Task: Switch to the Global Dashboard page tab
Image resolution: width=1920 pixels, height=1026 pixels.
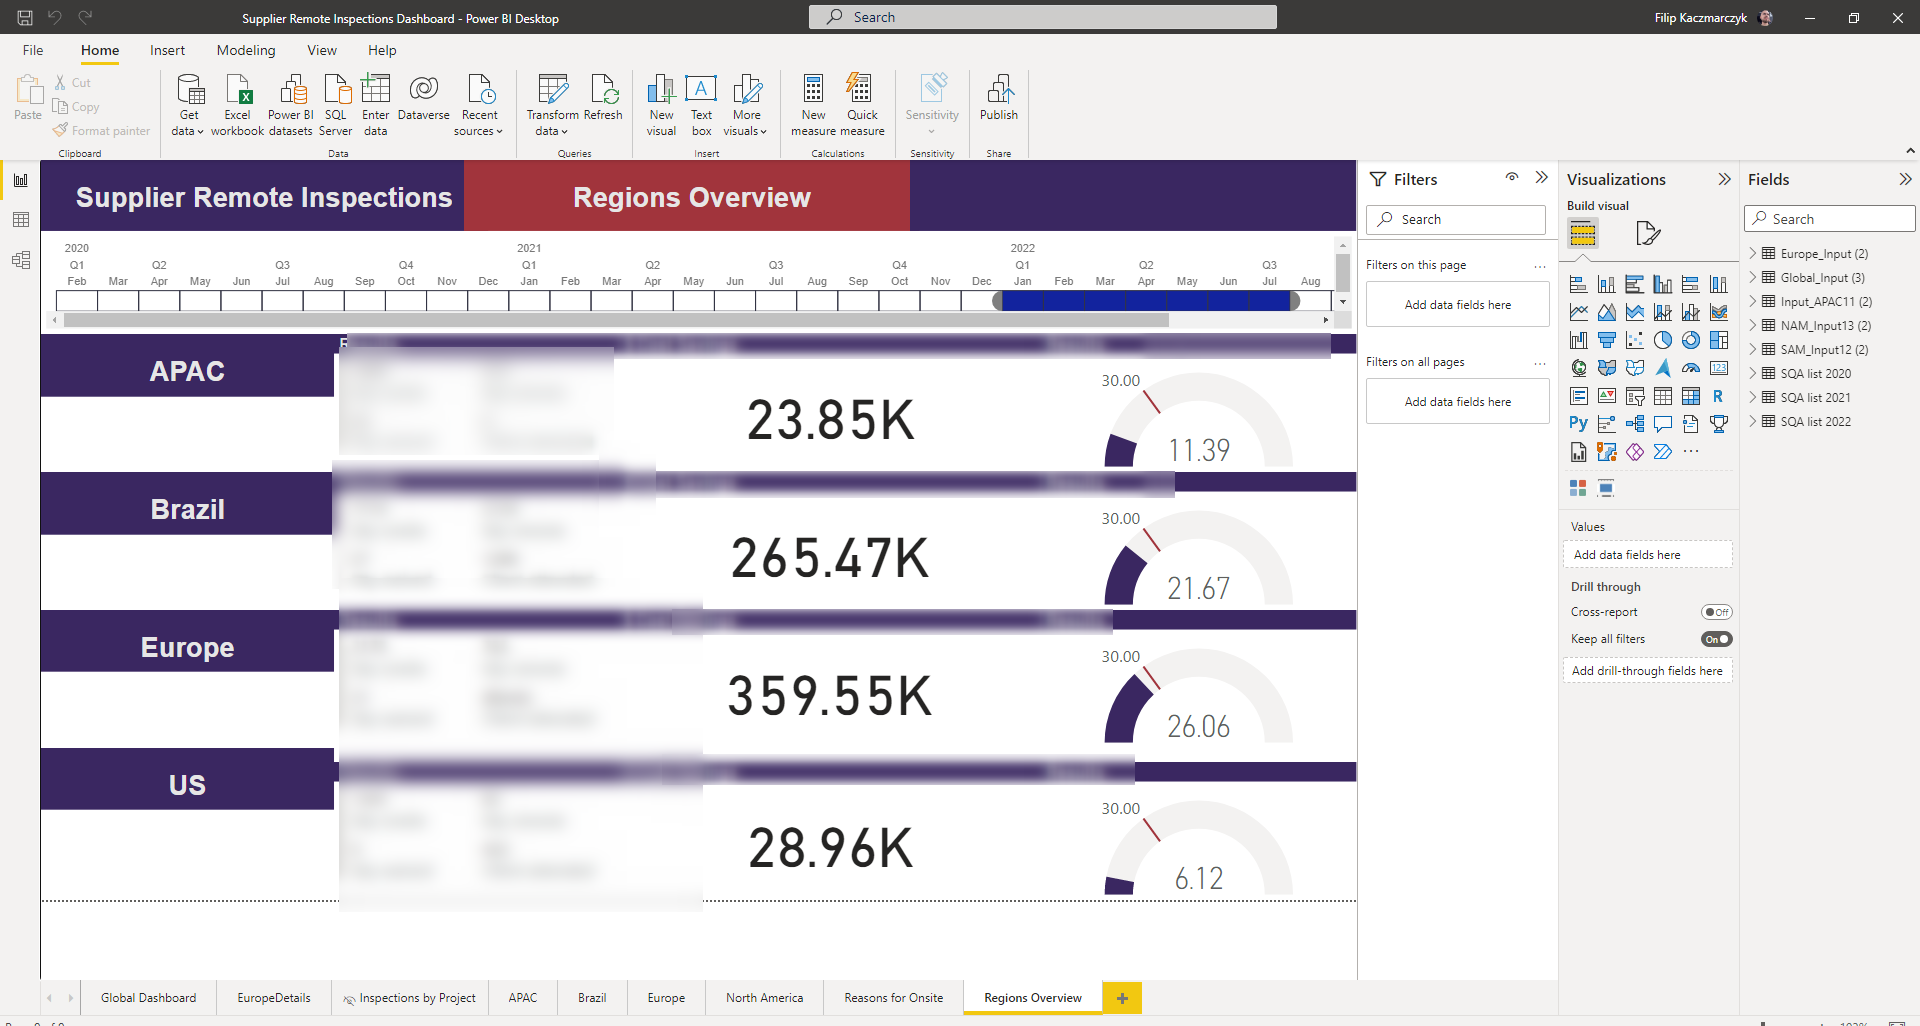Action: 148,998
